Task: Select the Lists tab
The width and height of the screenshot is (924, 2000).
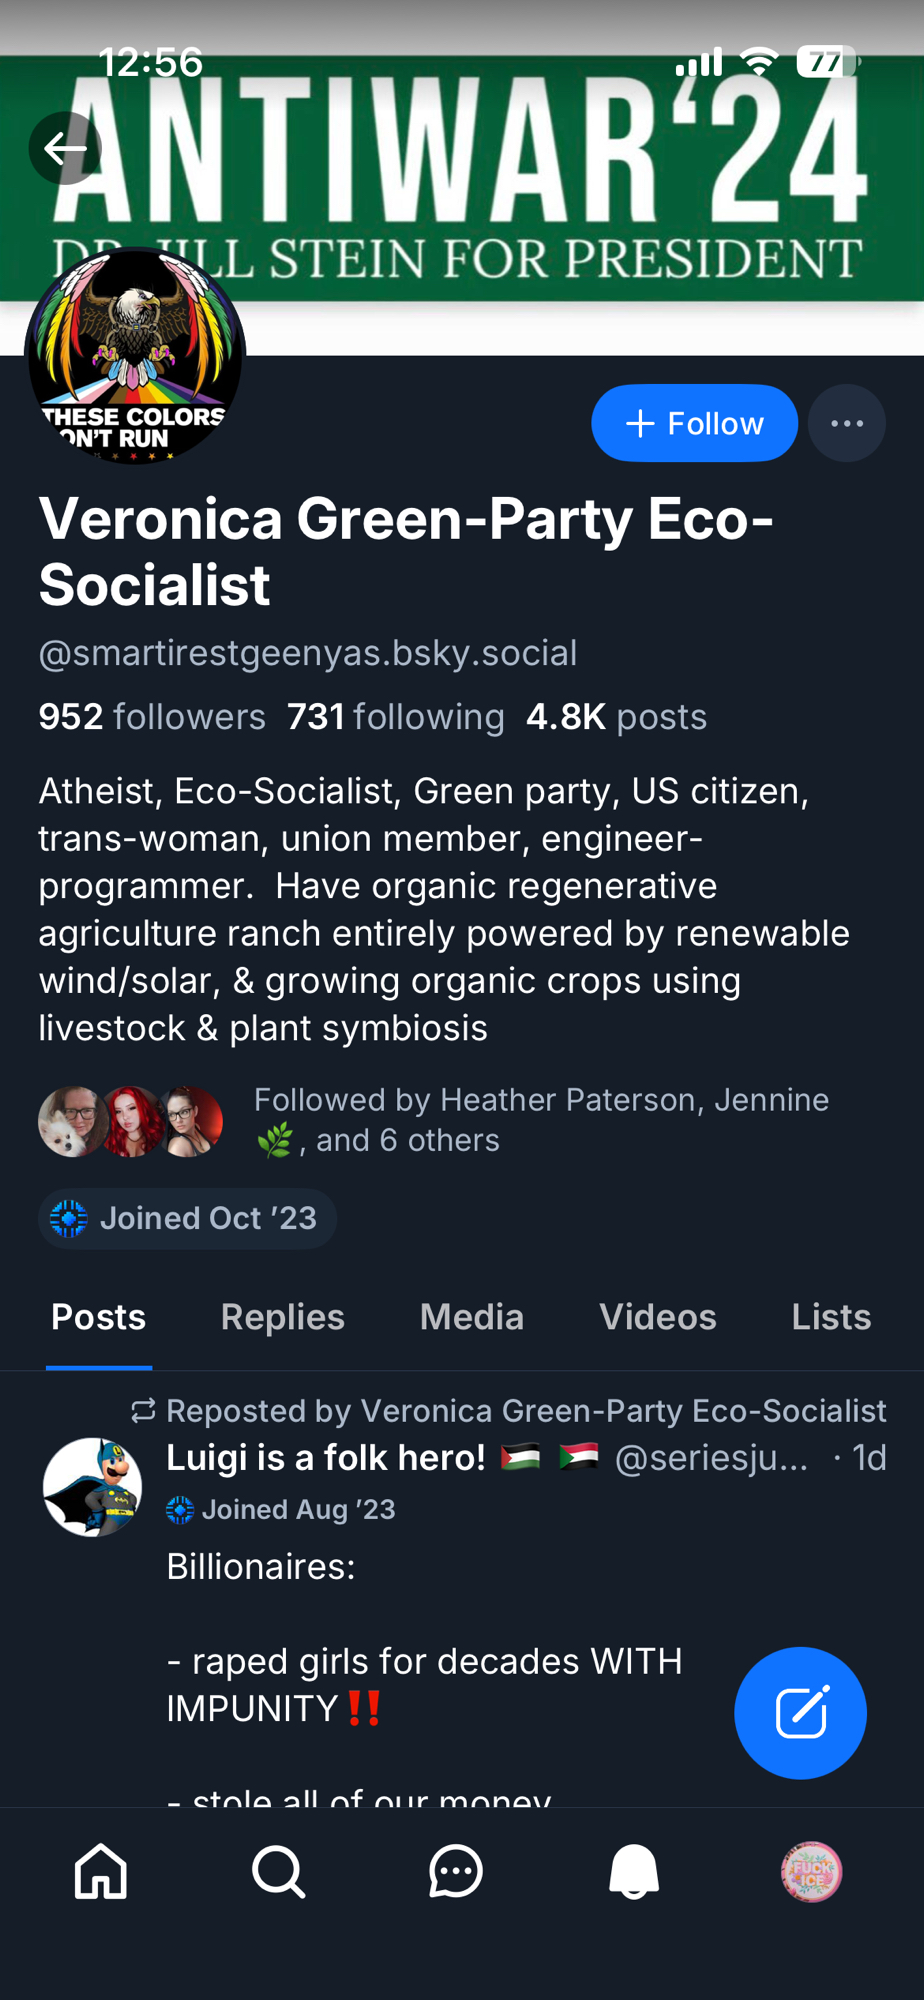Action: [x=830, y=1317]
